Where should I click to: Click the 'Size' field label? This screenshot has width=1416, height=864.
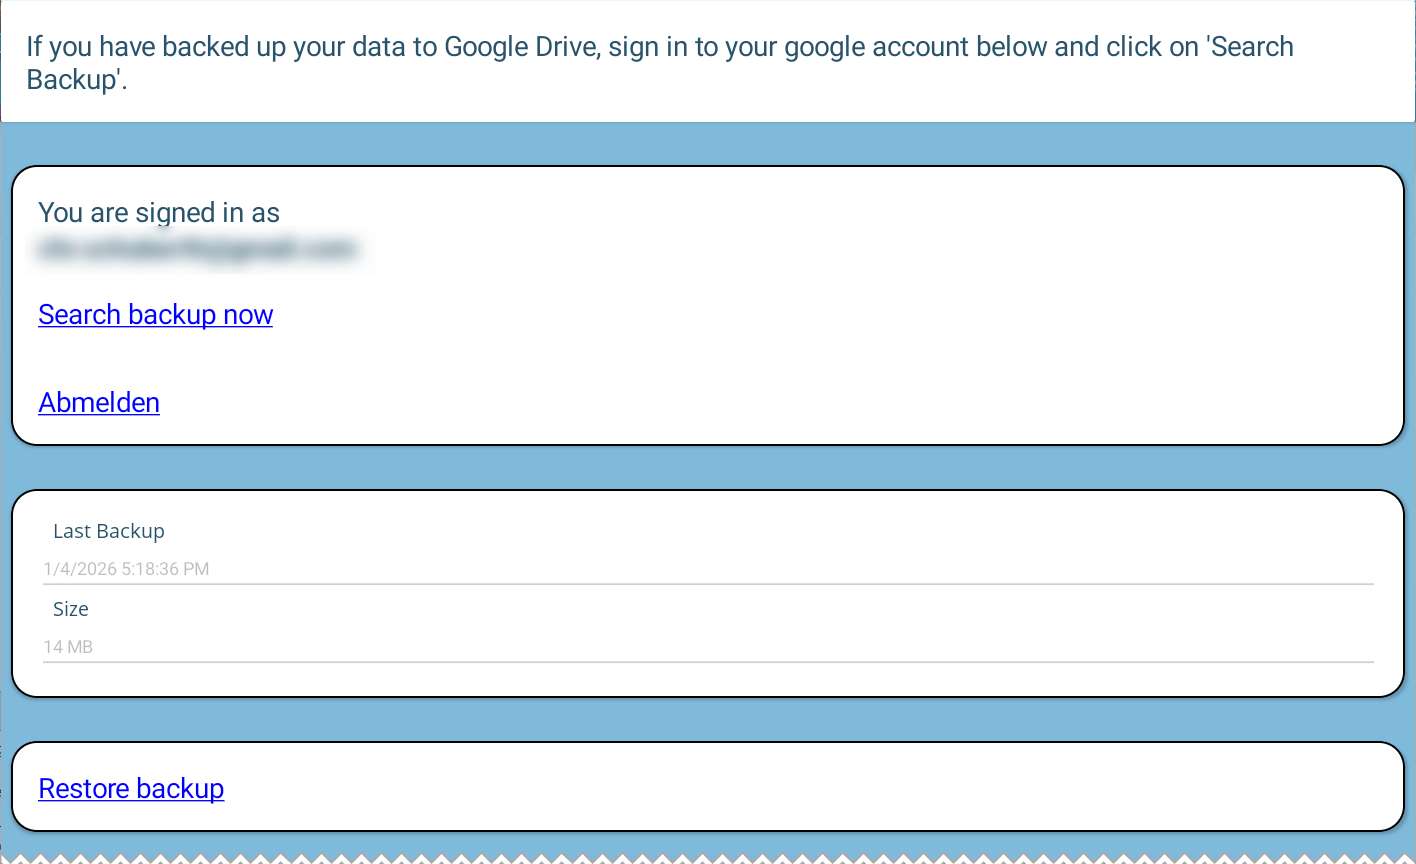[71, 609]
